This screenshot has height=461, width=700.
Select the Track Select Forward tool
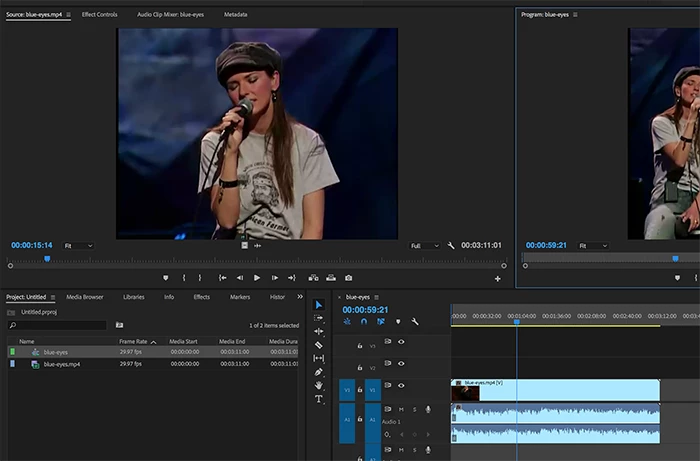(x=319, y=318)
